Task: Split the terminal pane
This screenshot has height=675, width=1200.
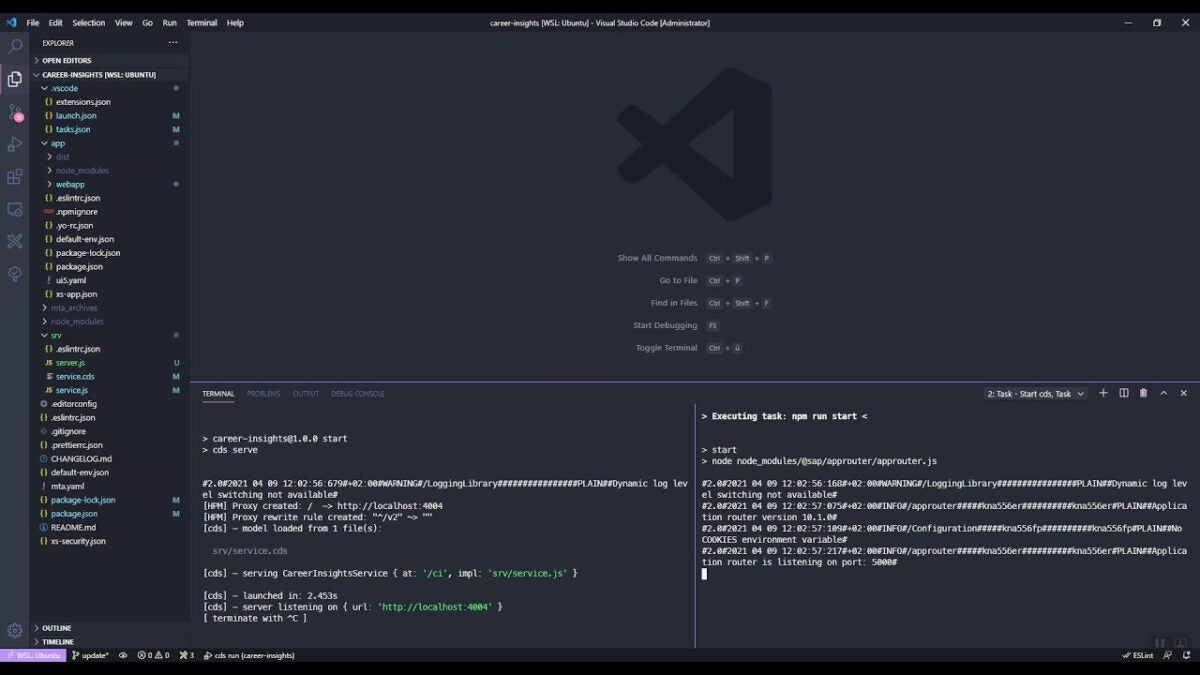Action: (x=1123, y=393)
